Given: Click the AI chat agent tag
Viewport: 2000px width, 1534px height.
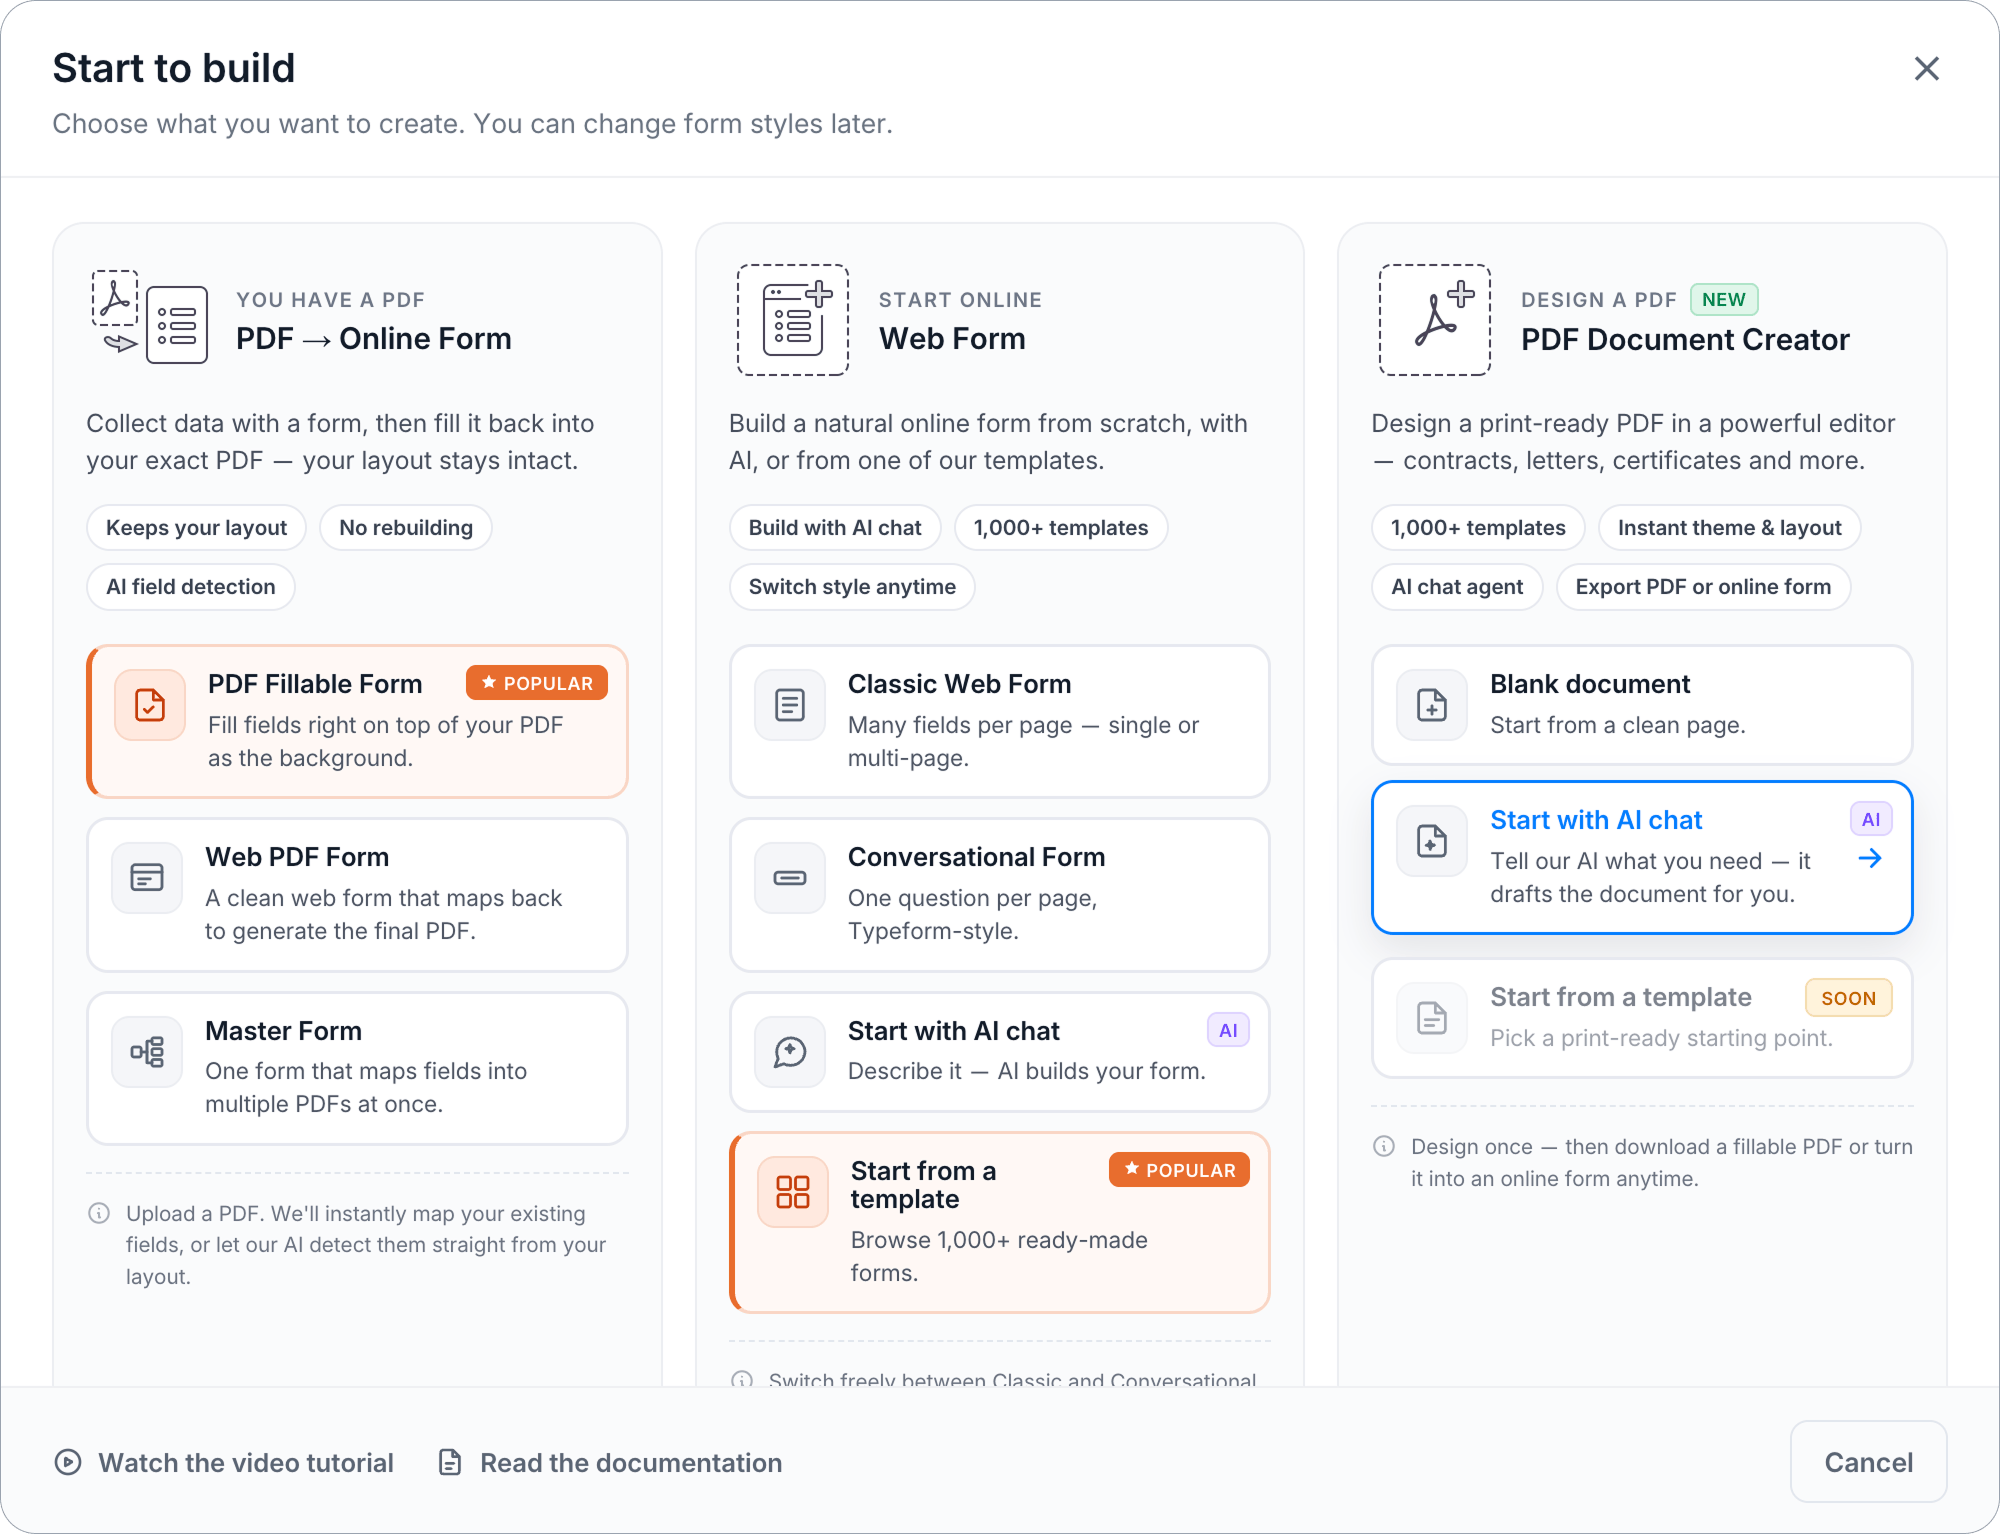Looking at the screenshot, I should (1457, 587).
